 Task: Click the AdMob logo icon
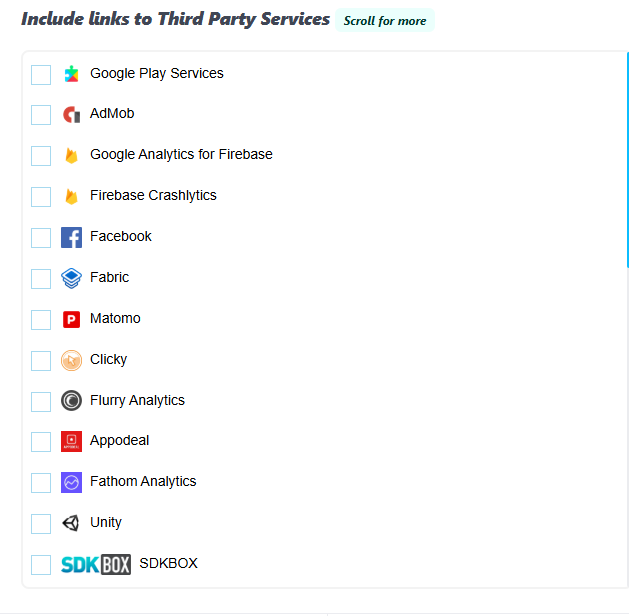pyautogui.click(x=71, y=115)
